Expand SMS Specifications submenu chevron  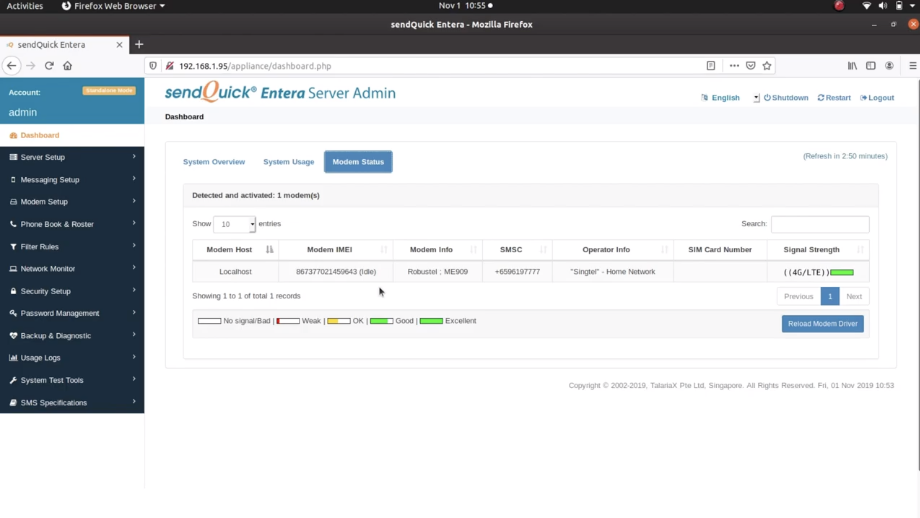(134, 402)
